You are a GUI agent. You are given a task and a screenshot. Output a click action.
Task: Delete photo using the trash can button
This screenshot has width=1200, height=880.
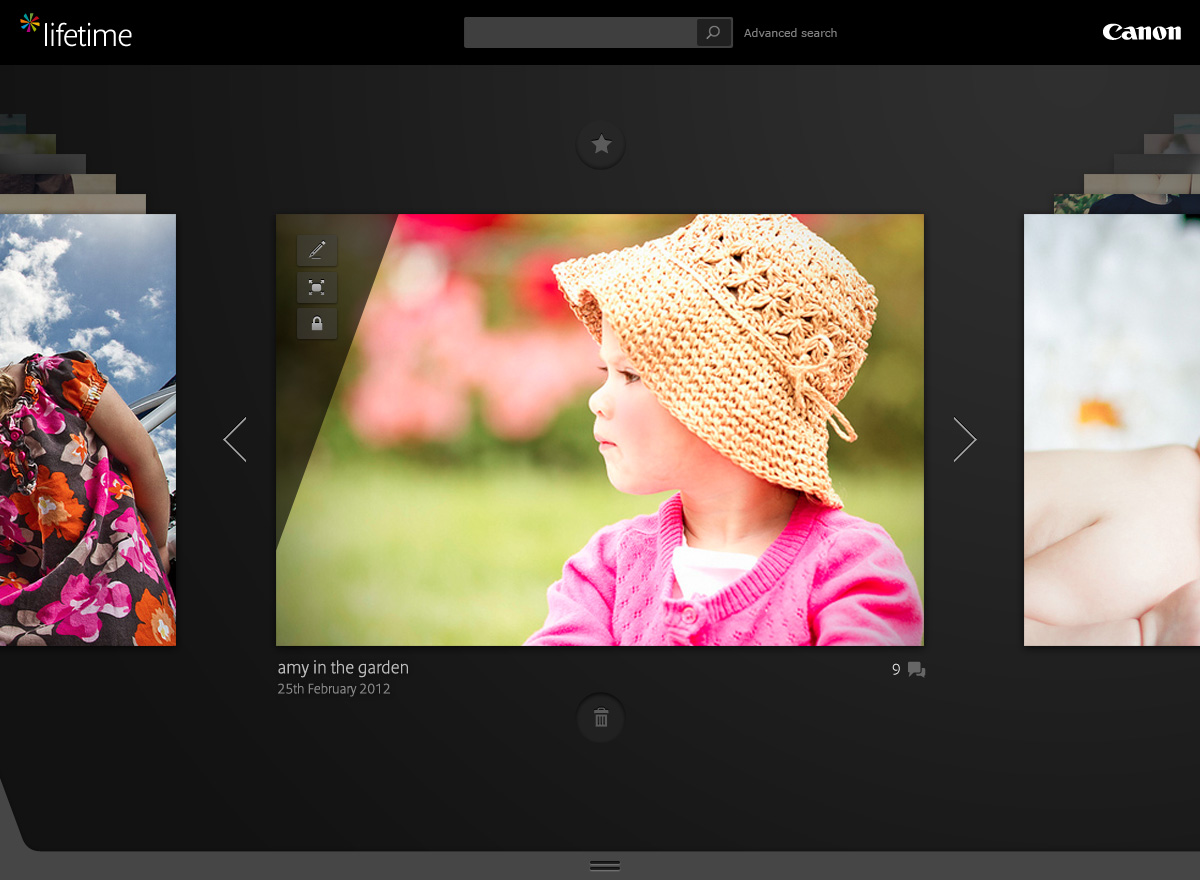point(601,718)
